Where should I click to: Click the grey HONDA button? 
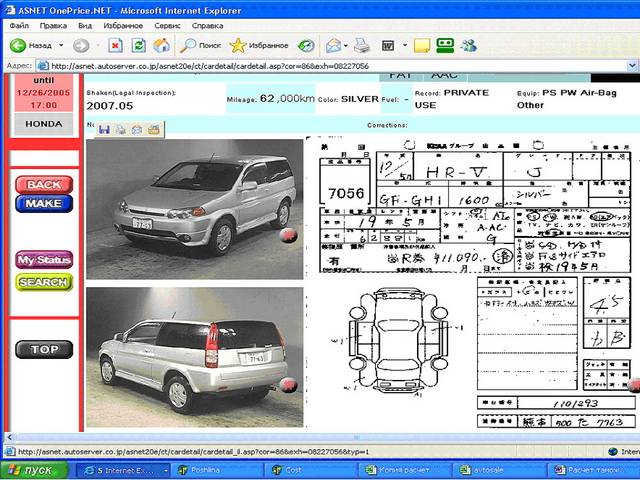(x=44, y=124)
